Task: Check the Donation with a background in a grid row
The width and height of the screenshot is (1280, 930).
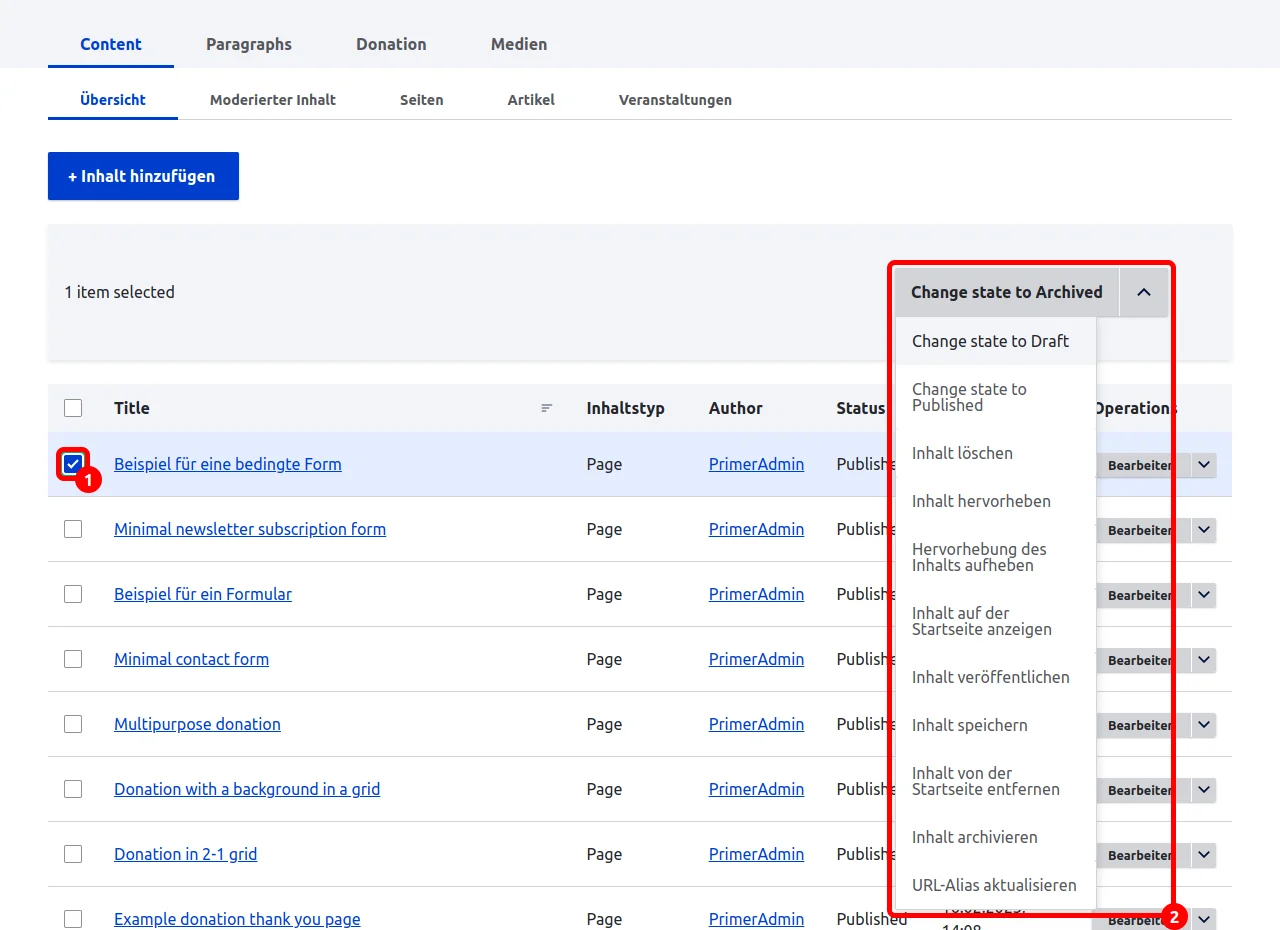Action: tap(73, 789)
